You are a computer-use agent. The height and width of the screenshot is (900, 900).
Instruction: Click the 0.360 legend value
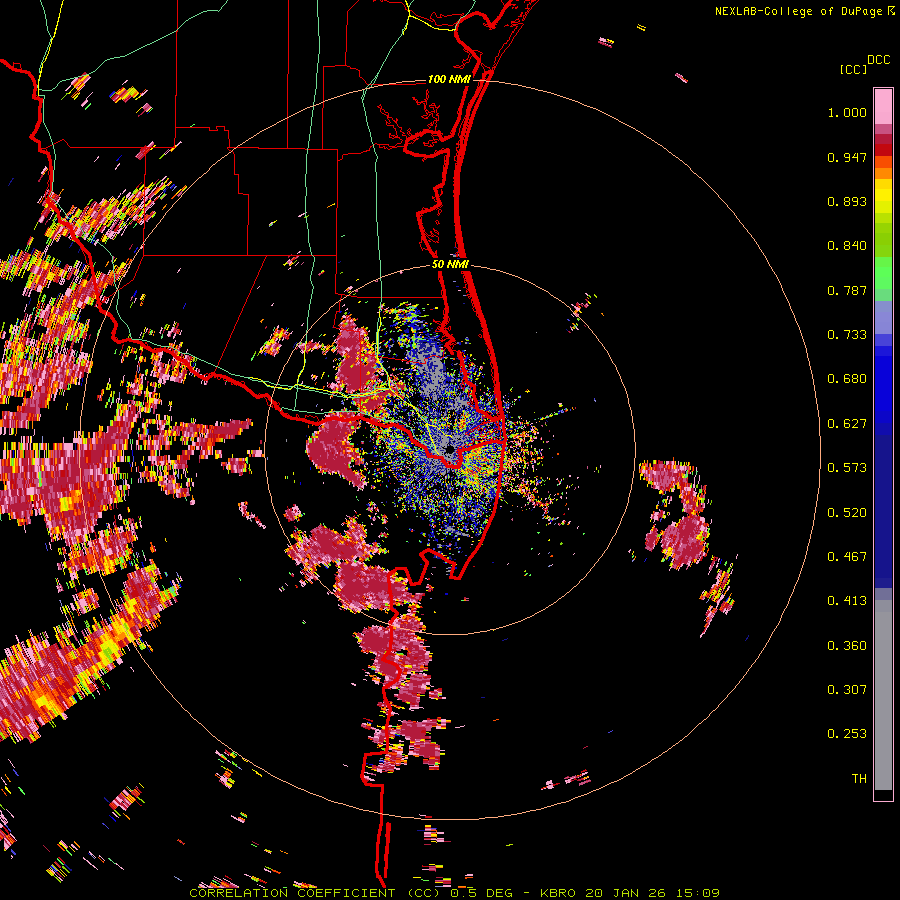tap(847, 646)
